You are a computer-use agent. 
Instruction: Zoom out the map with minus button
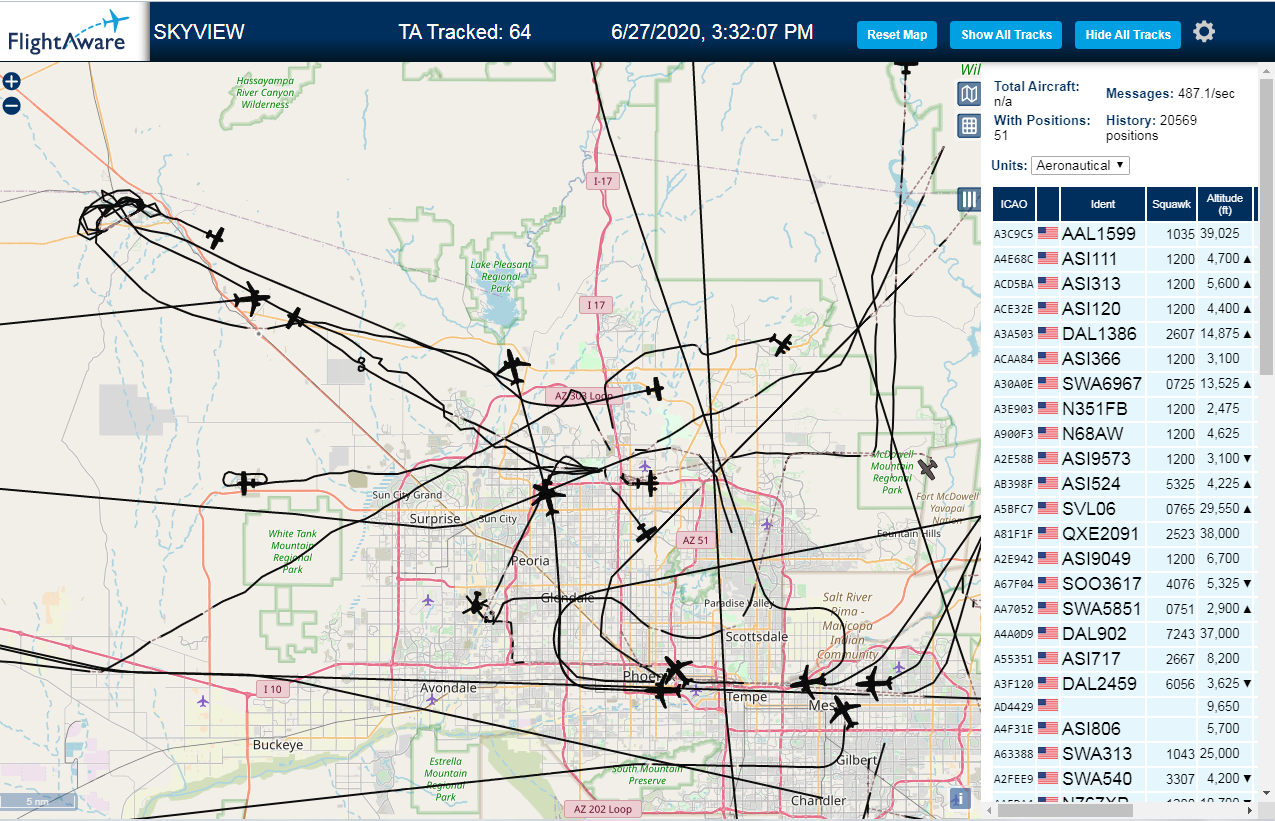[x=11, y=105]
